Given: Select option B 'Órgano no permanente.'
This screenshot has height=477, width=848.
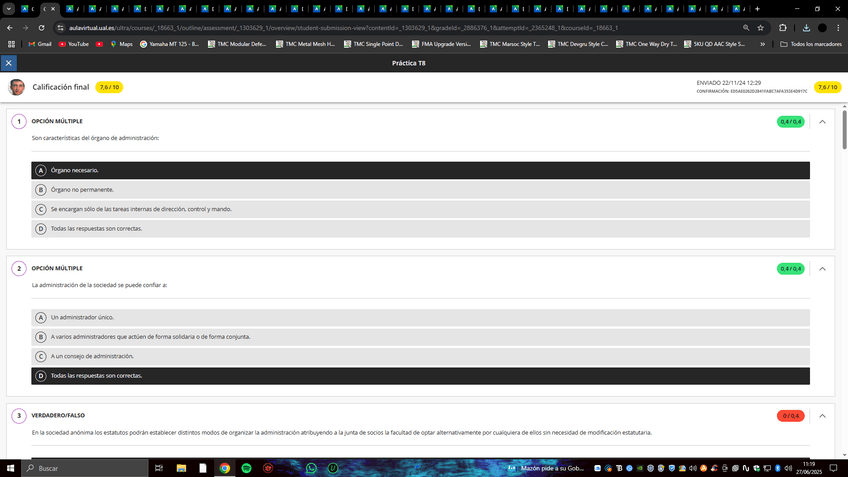Looking at the screenshot, I should point(420,190).
